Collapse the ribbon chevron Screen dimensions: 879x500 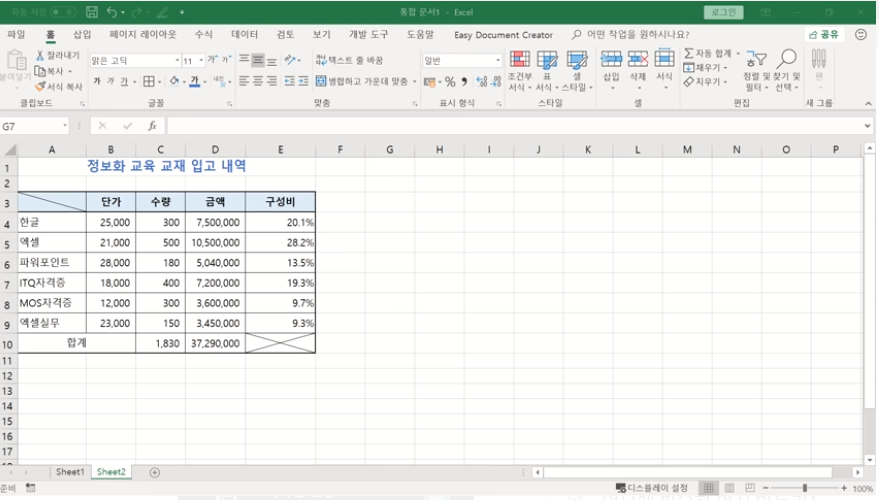click(868, 104)
